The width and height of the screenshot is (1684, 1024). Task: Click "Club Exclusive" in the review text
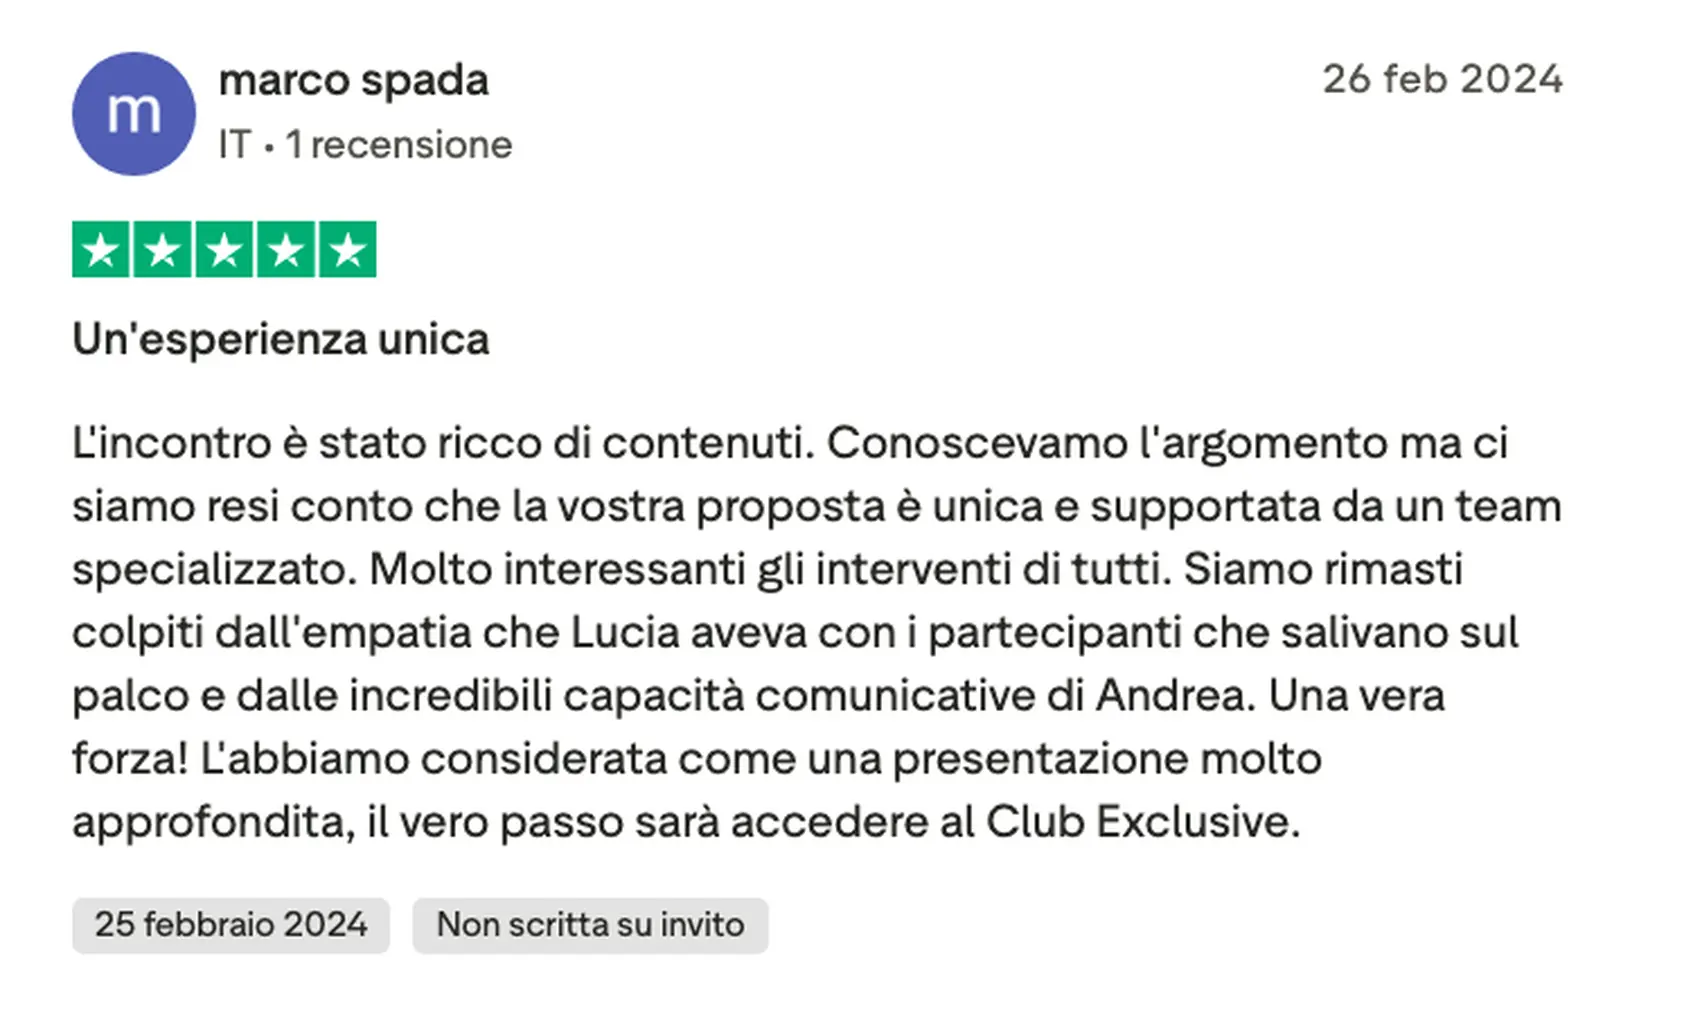point(1142,822)
